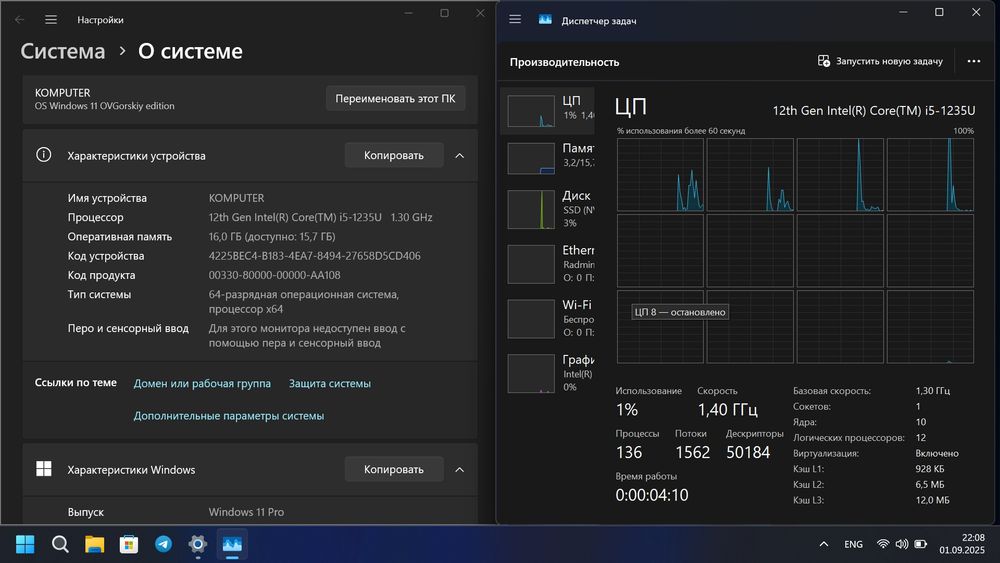Select ЦП in the performance sidebar
The width and height of the screenshot is (1000, 563).
coord(547,111)
